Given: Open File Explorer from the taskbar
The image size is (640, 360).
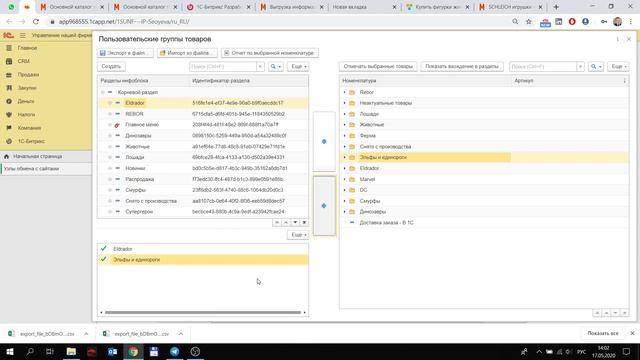Looking at the screenshot, I should [x=71, y=351].
